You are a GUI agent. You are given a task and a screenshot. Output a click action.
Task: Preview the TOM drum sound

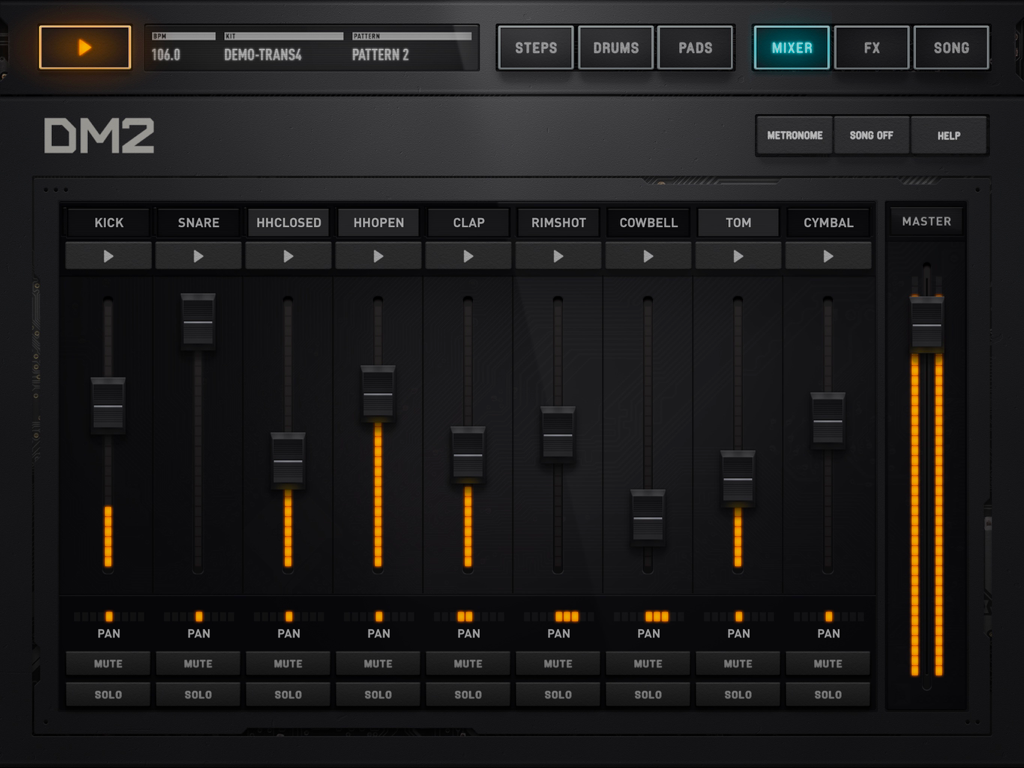click(738, 255)
